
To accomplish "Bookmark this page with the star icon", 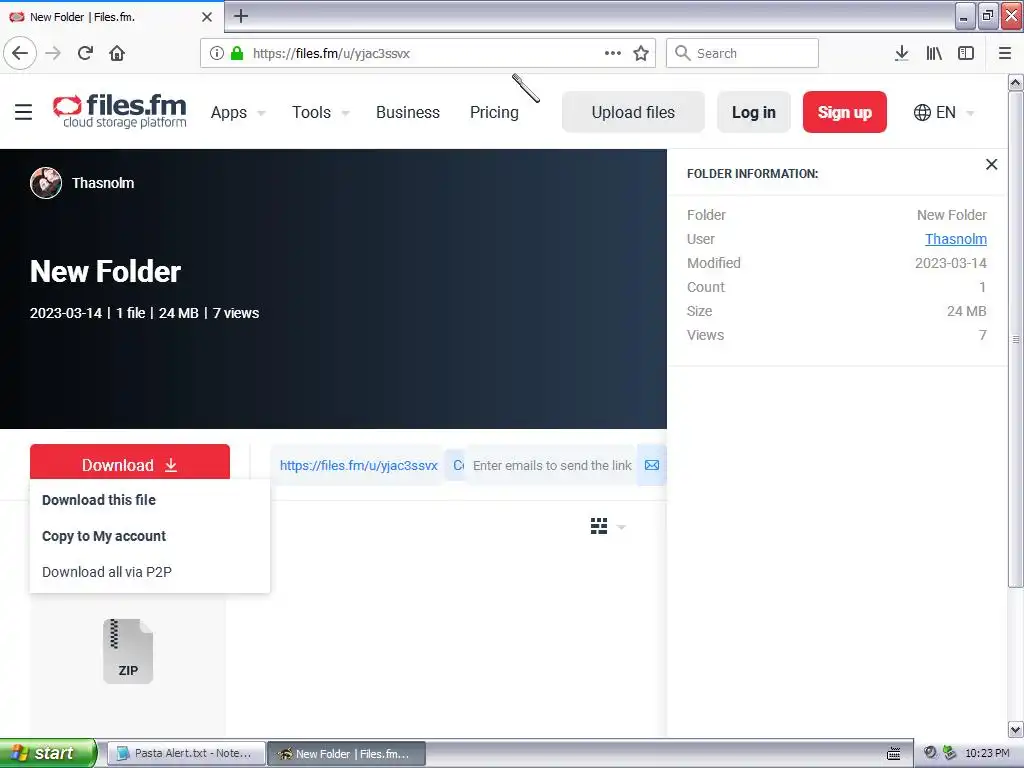I will coord(641,53).
